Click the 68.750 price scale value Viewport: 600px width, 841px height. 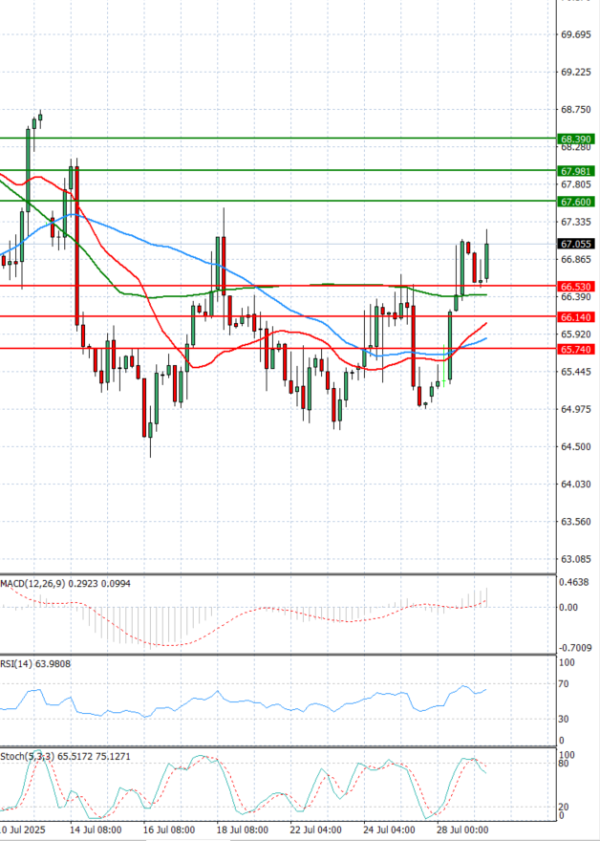coord(575,109)
